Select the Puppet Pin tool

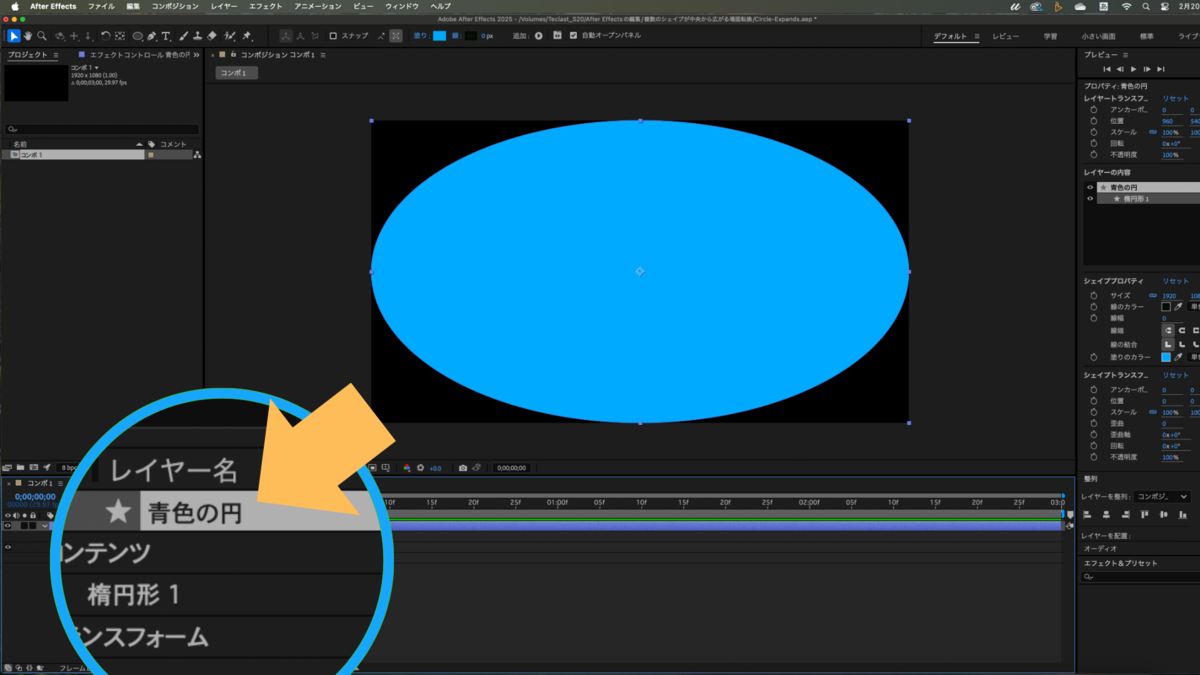click(x=246, y=36)
